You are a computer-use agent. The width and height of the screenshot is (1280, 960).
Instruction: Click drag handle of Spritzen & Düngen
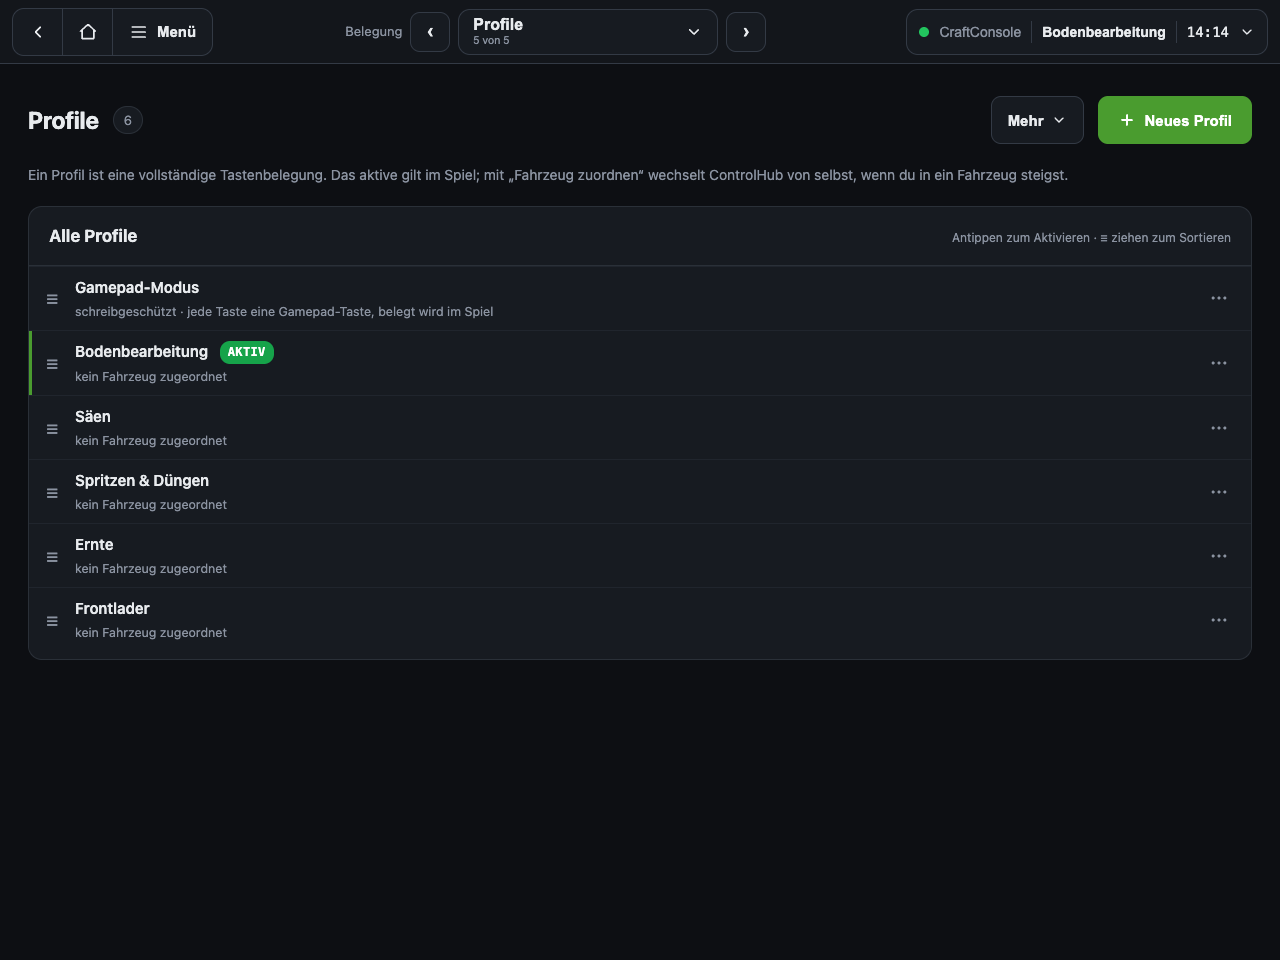tap(52, 493)
